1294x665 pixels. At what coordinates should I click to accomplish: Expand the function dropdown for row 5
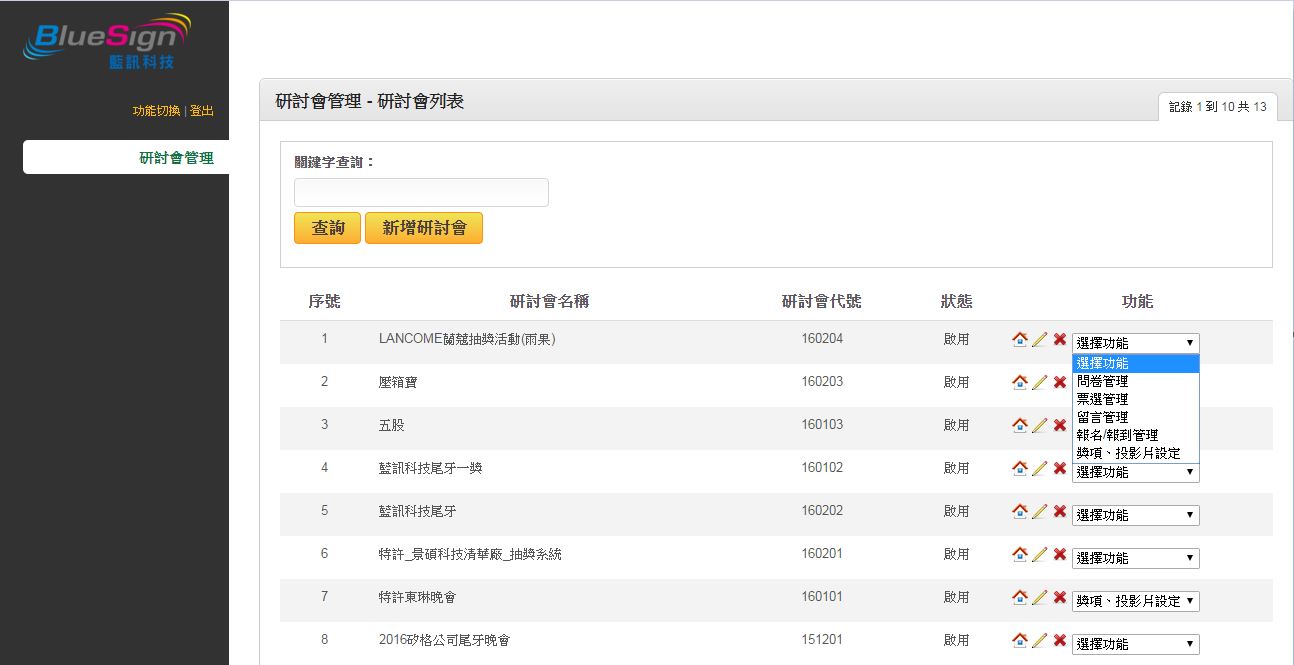point(1136,515)
